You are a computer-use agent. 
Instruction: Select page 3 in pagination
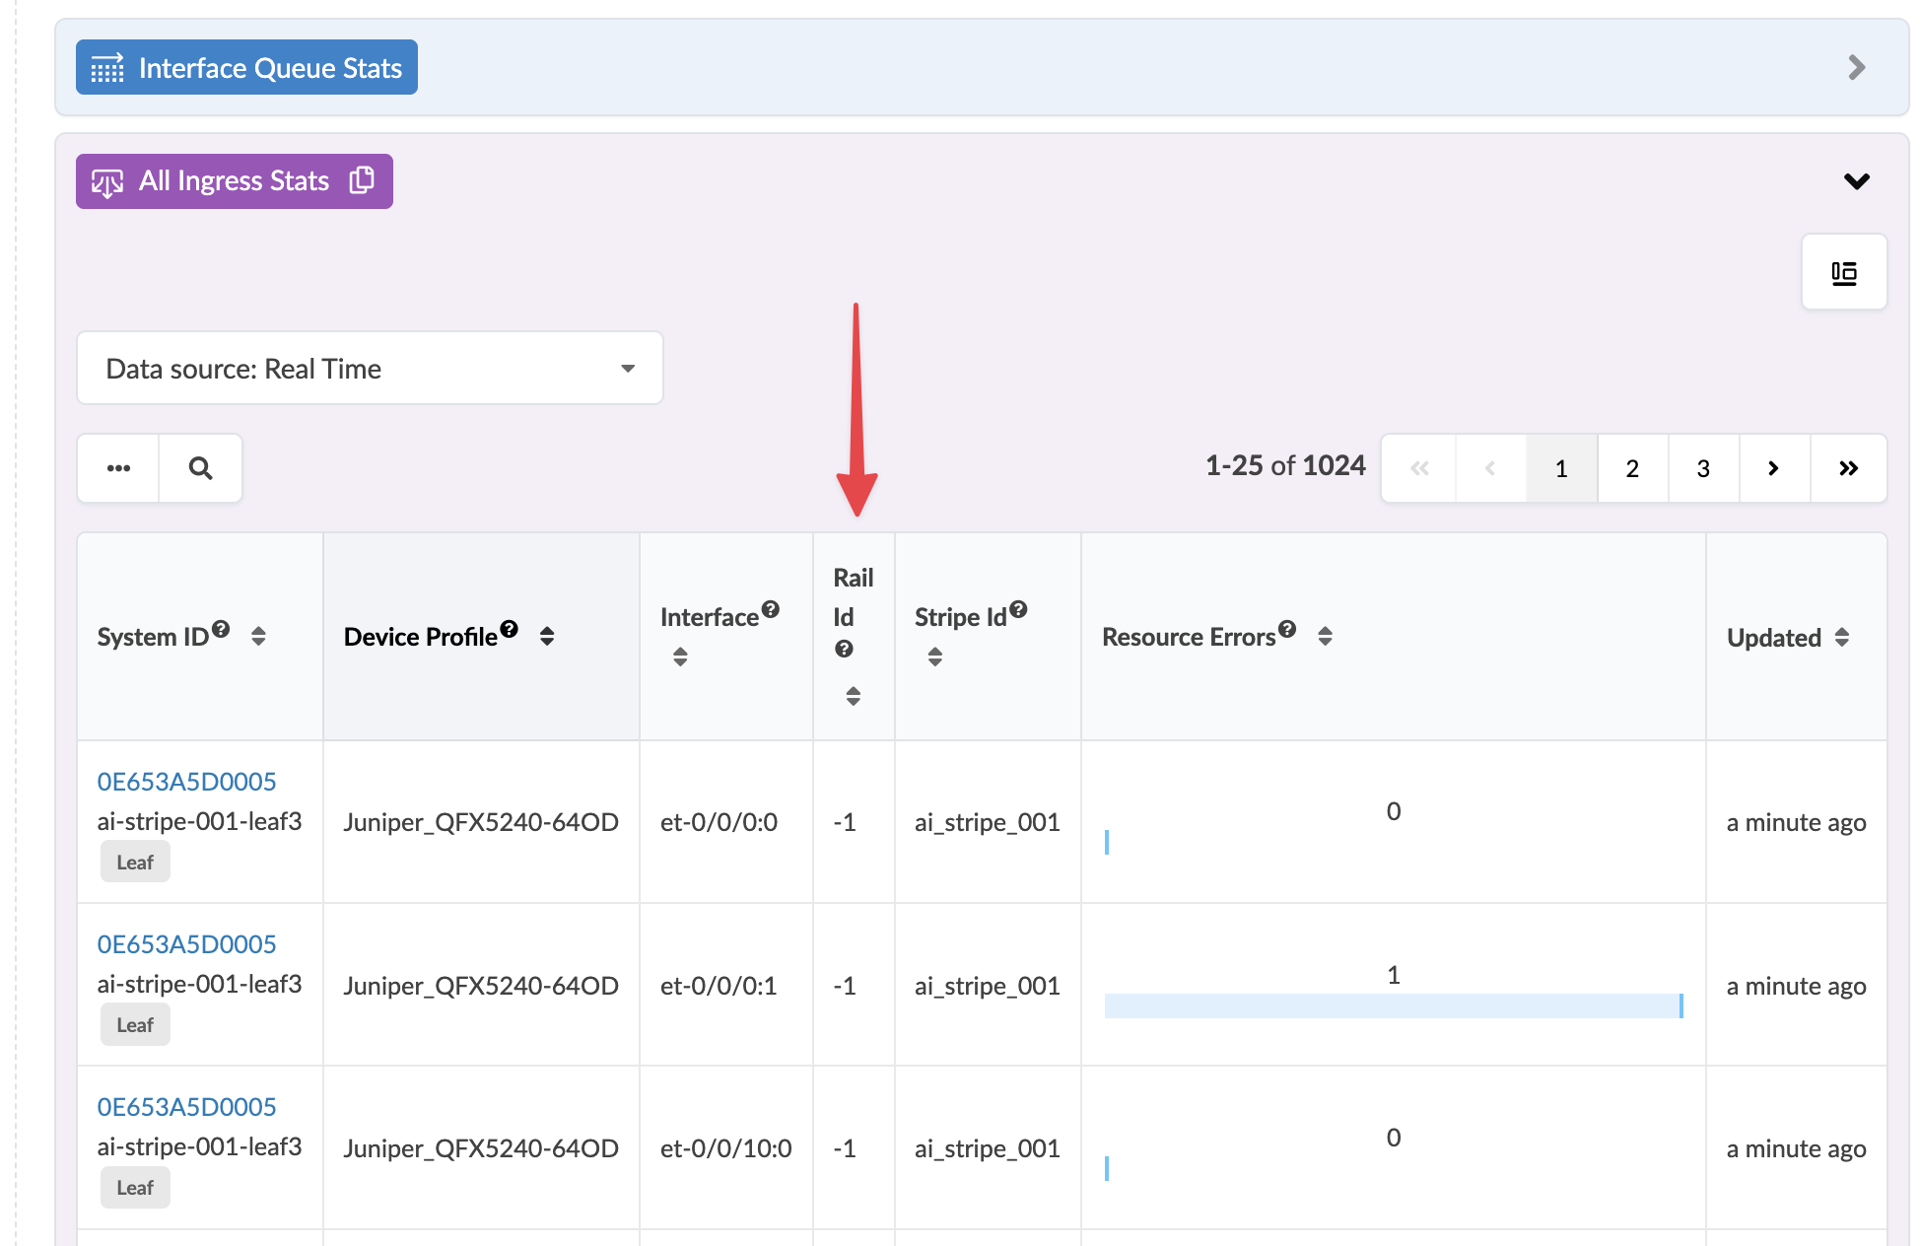pyautogui.click(x=1703, y=468)
